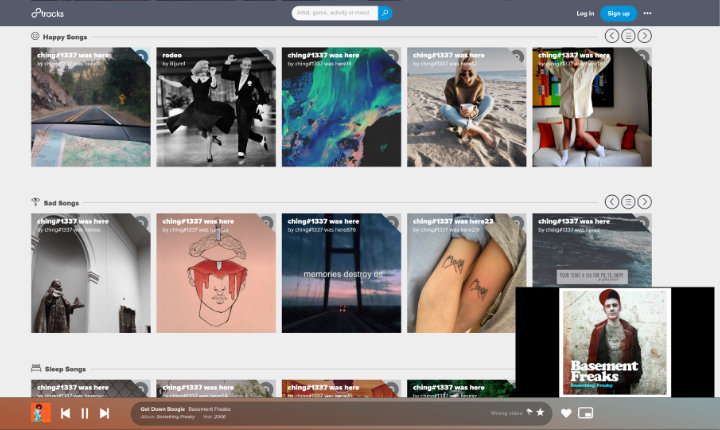Click the Sleep Songs section heading
Image resolution: width=720 pixels, height=430 pixels.
pos(65,369)
